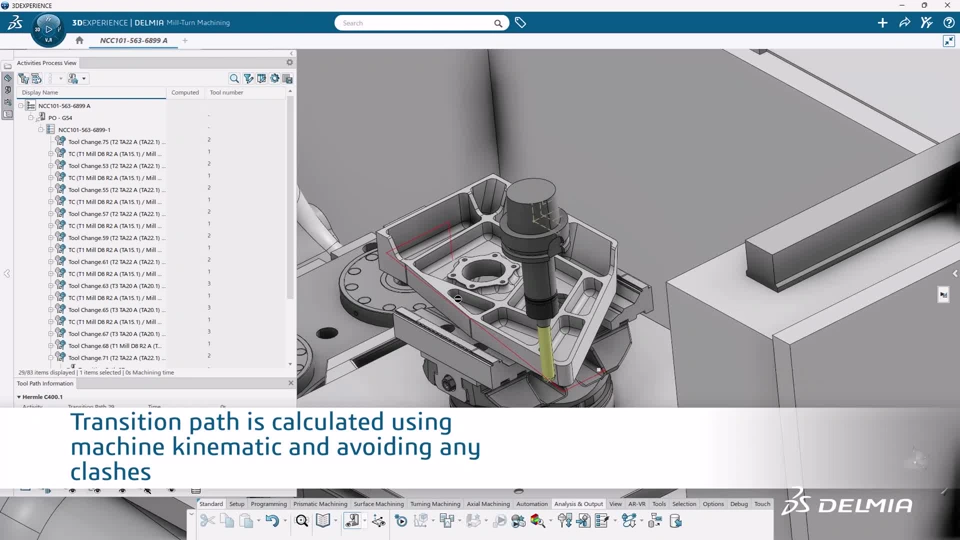Click the columns configuration icon
The image size is (960, 540).
click(x=261, y=78)
